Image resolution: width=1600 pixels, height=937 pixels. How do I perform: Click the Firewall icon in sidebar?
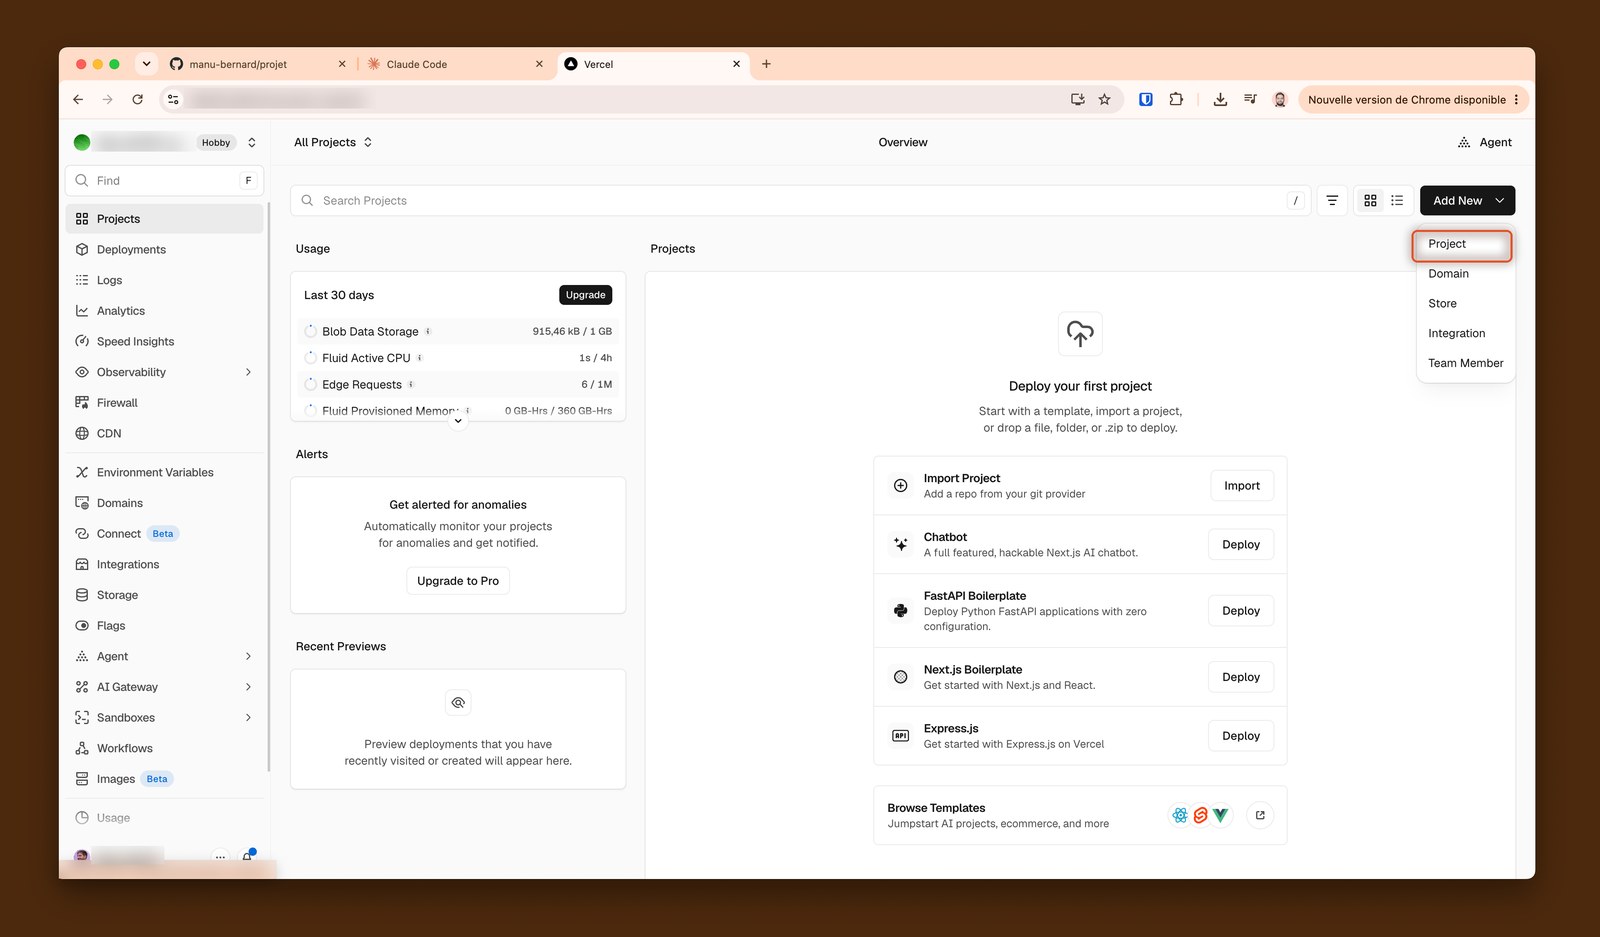coord(82,403)
